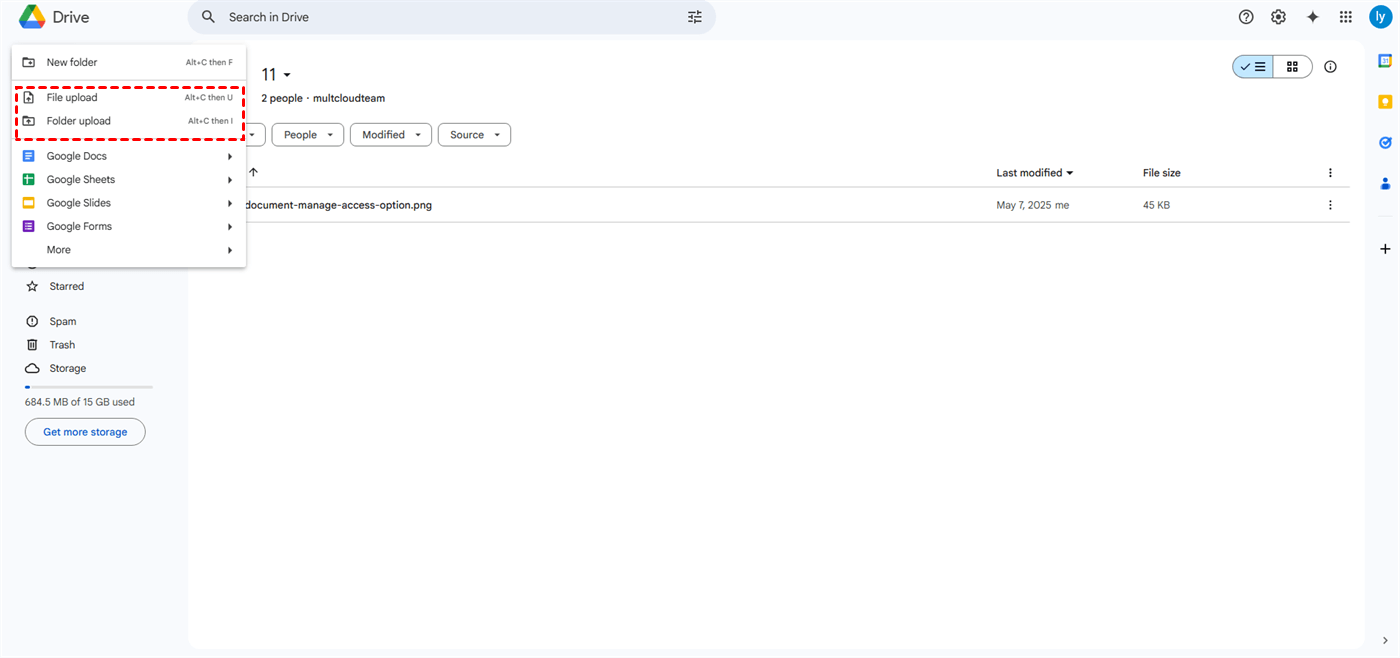Click in the Search in Drive field
This screenshot has width=1400, height=658.
click(452, 17)
